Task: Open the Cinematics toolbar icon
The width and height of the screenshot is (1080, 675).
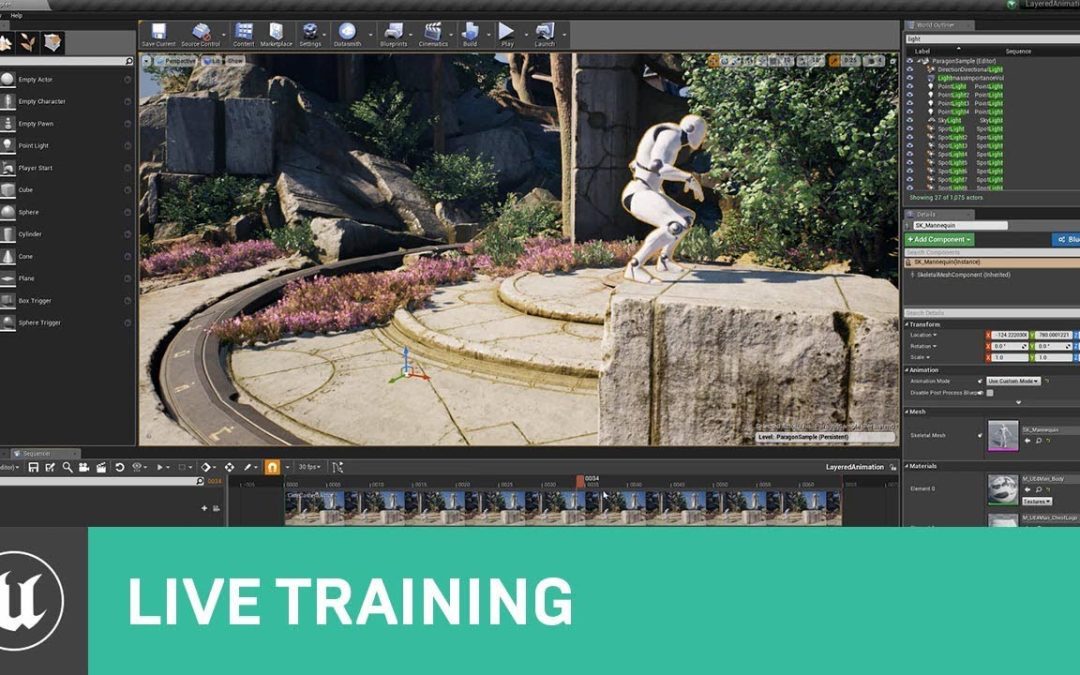Action: coord(433,32)
